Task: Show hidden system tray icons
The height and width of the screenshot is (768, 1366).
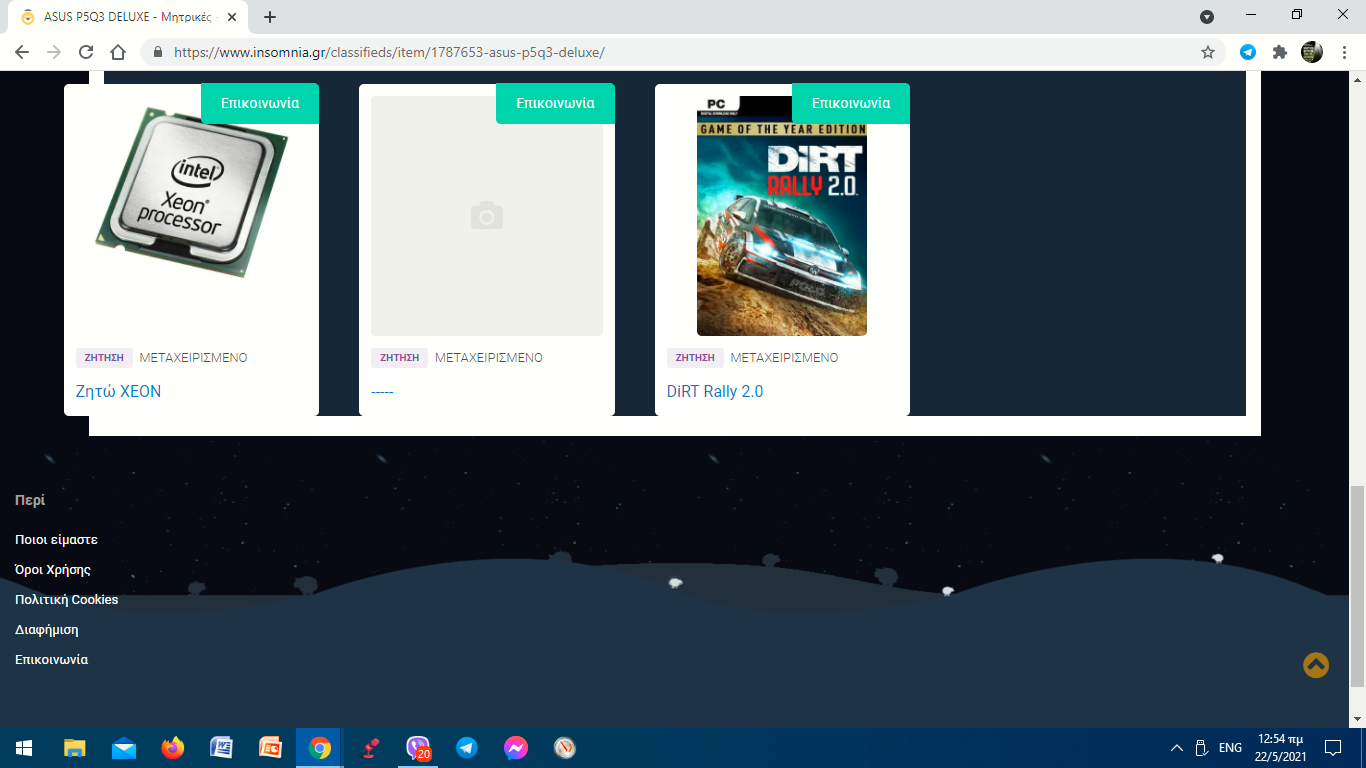Action: click(1177, 748)
